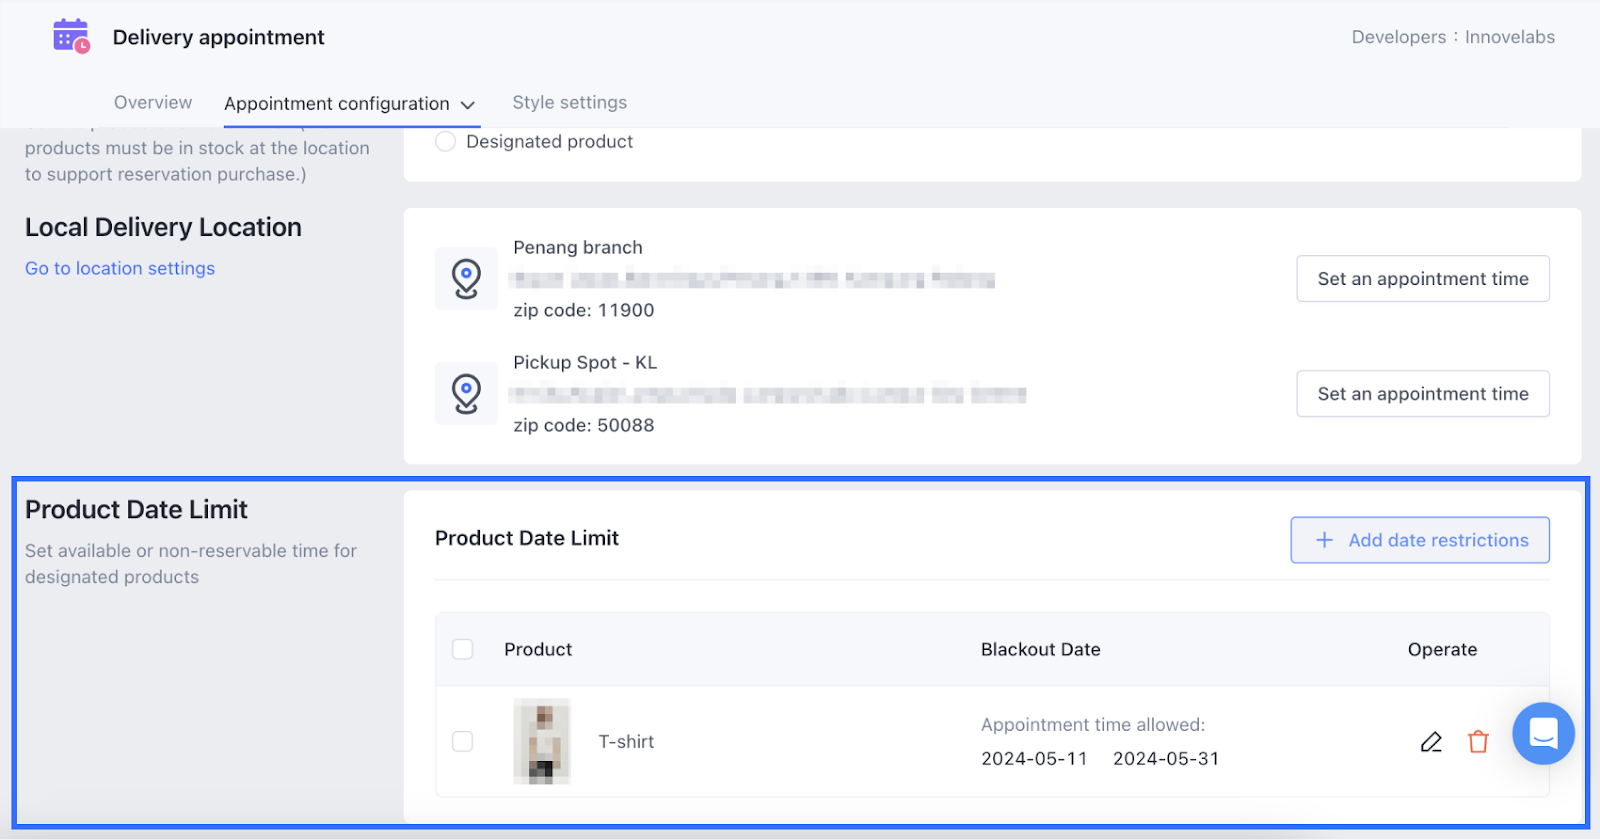The width and height of the screenshot is (1600, 840).
Task: Open the Style settings tab
Action: pyautogui.click(x=569, y=103)
